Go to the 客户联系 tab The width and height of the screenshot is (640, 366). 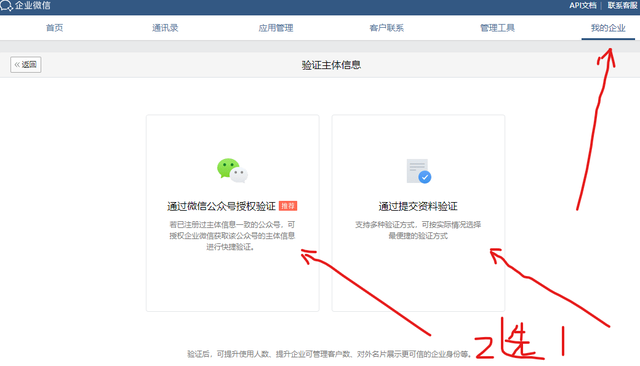pyautogui.click(x=387, y=28)
